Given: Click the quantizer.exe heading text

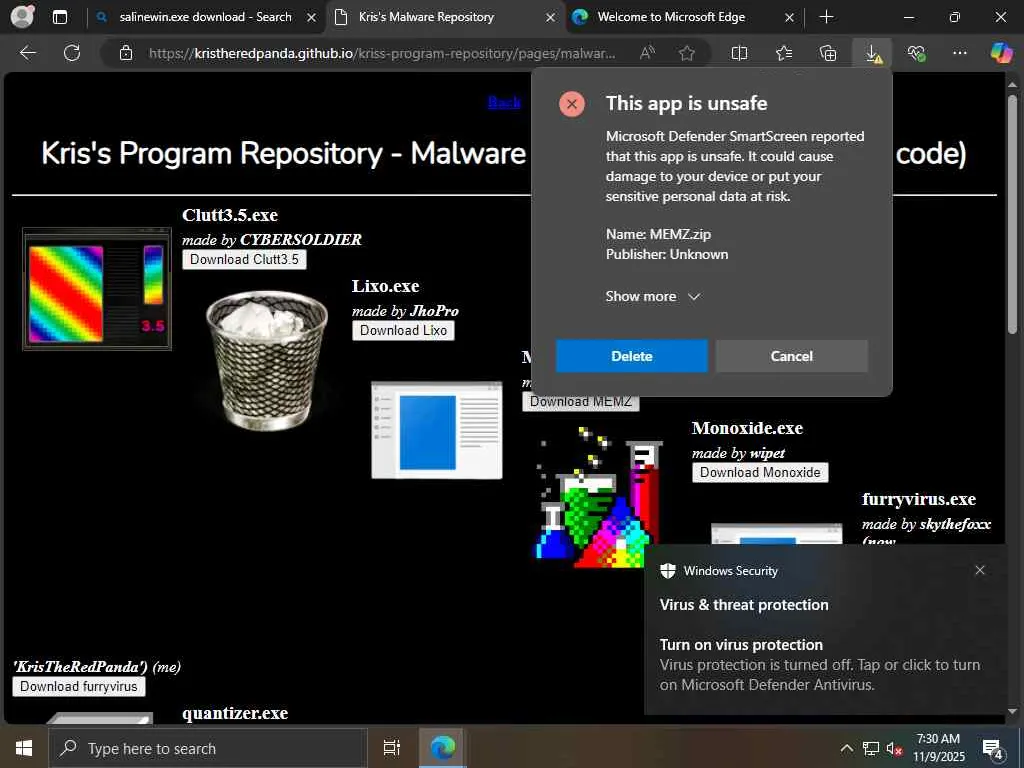Looking at the screenshot, I should point(235,713).
